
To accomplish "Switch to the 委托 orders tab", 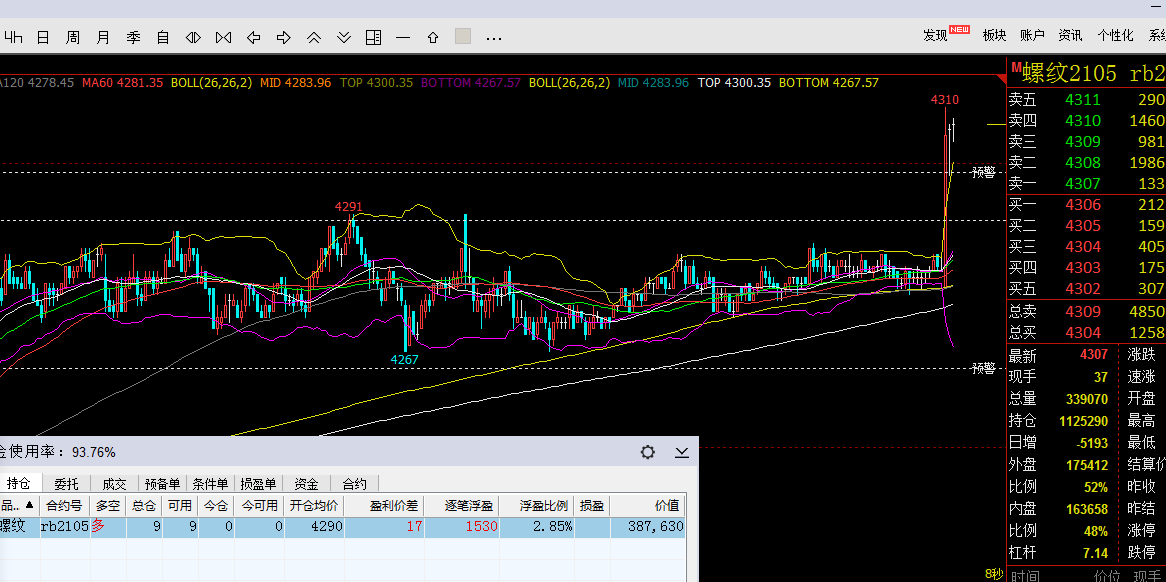I will pyautogui.click(x=66, y=484).
